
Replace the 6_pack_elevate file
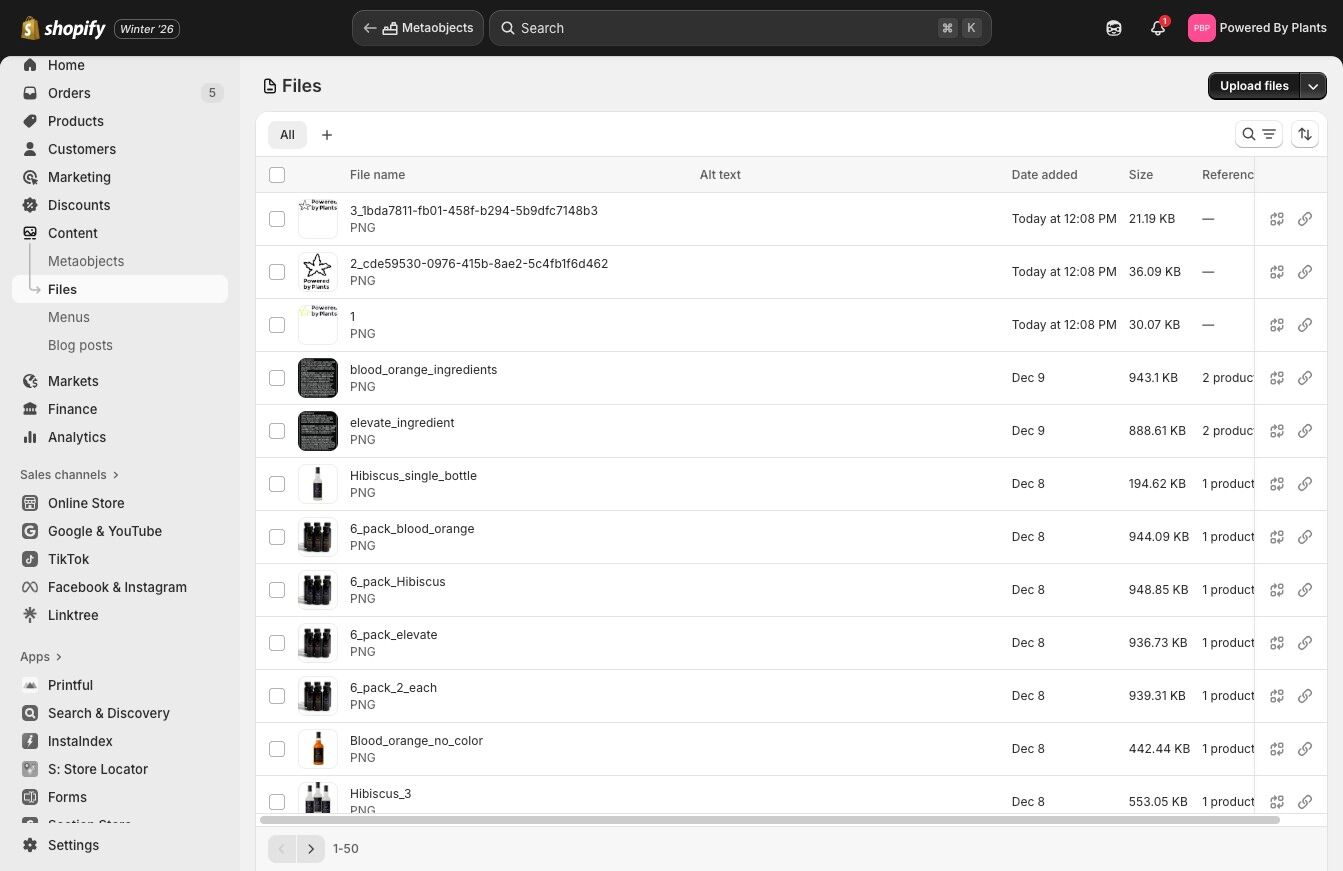(x=1277, y=643)
